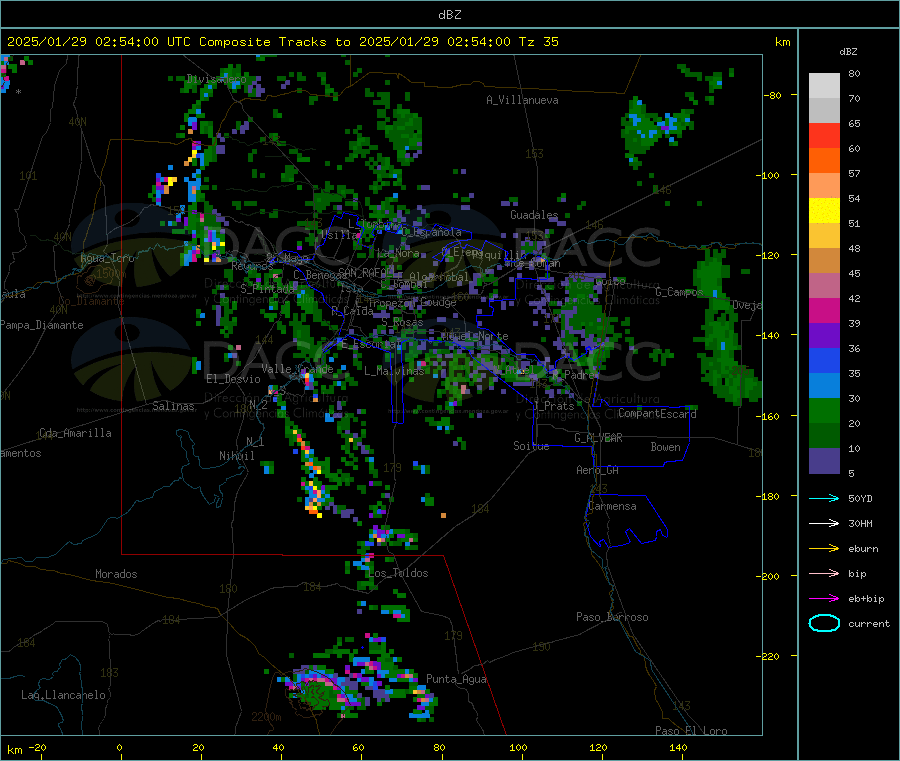Select the purple 5 dBZ color swatch

pos(824,461)
